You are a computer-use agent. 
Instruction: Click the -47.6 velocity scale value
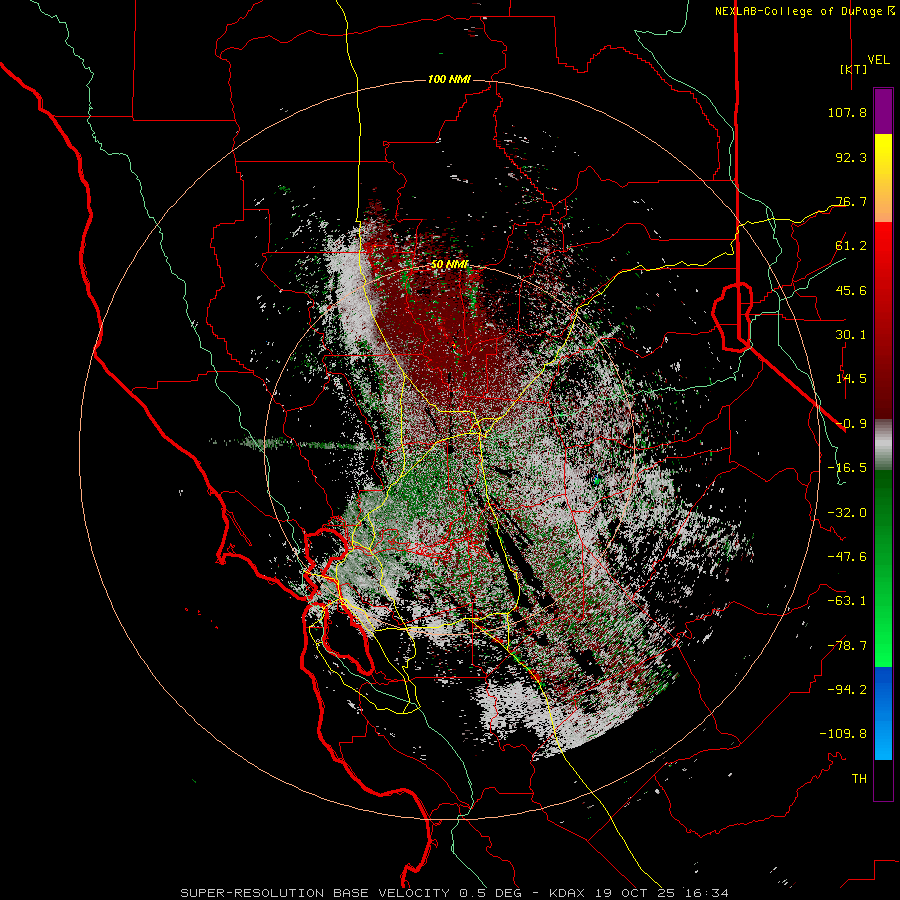tap(847, 557)
